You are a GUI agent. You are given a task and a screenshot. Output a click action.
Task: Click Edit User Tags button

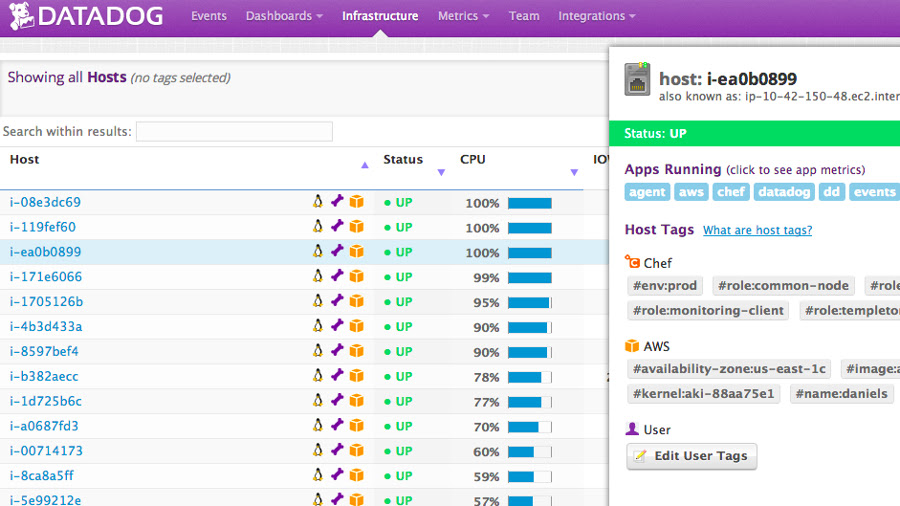click(x=692, y=456)
